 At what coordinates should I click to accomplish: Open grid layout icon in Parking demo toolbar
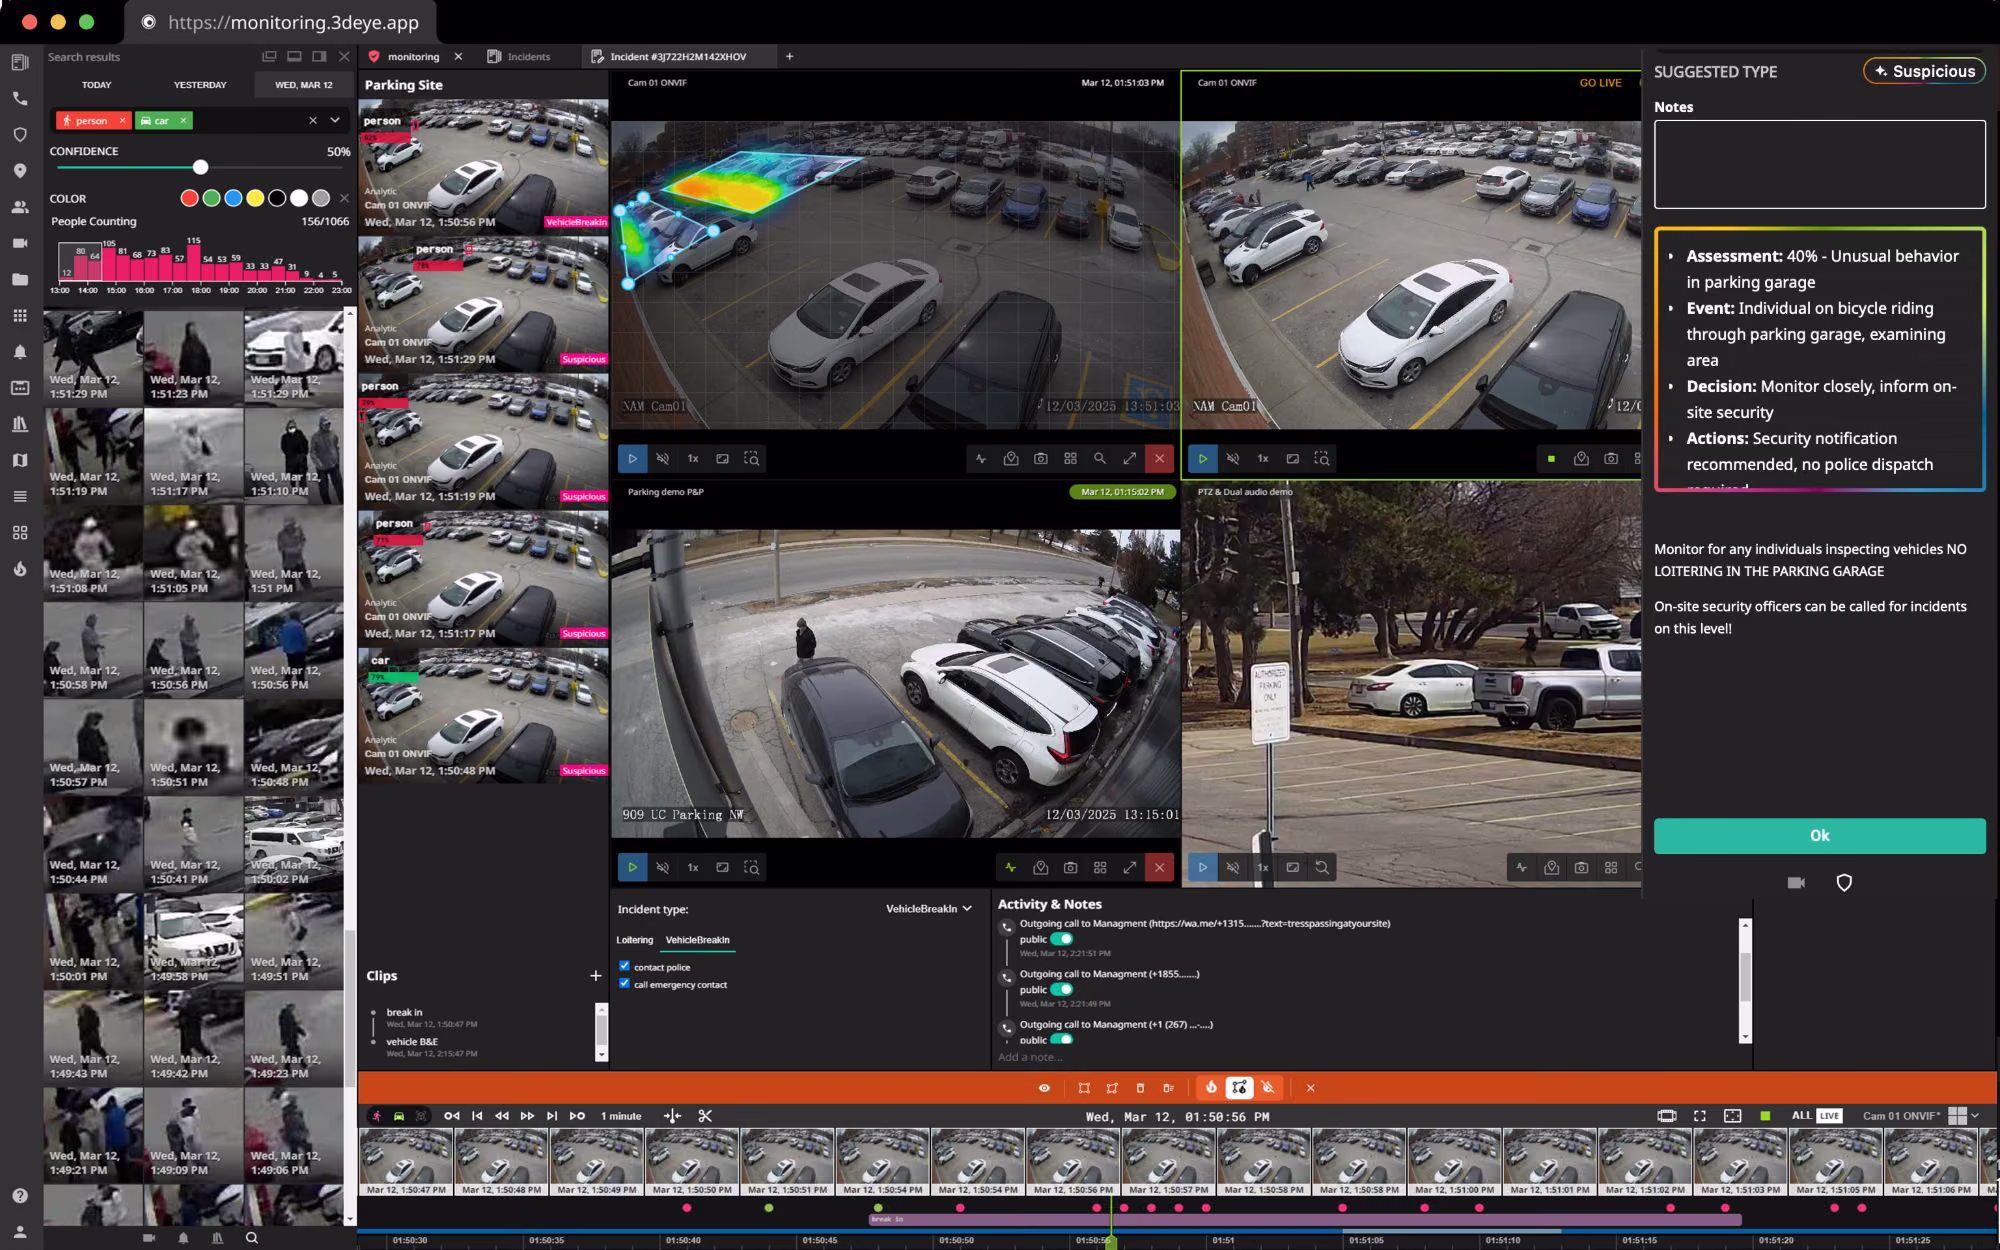tap(1100, 867)
